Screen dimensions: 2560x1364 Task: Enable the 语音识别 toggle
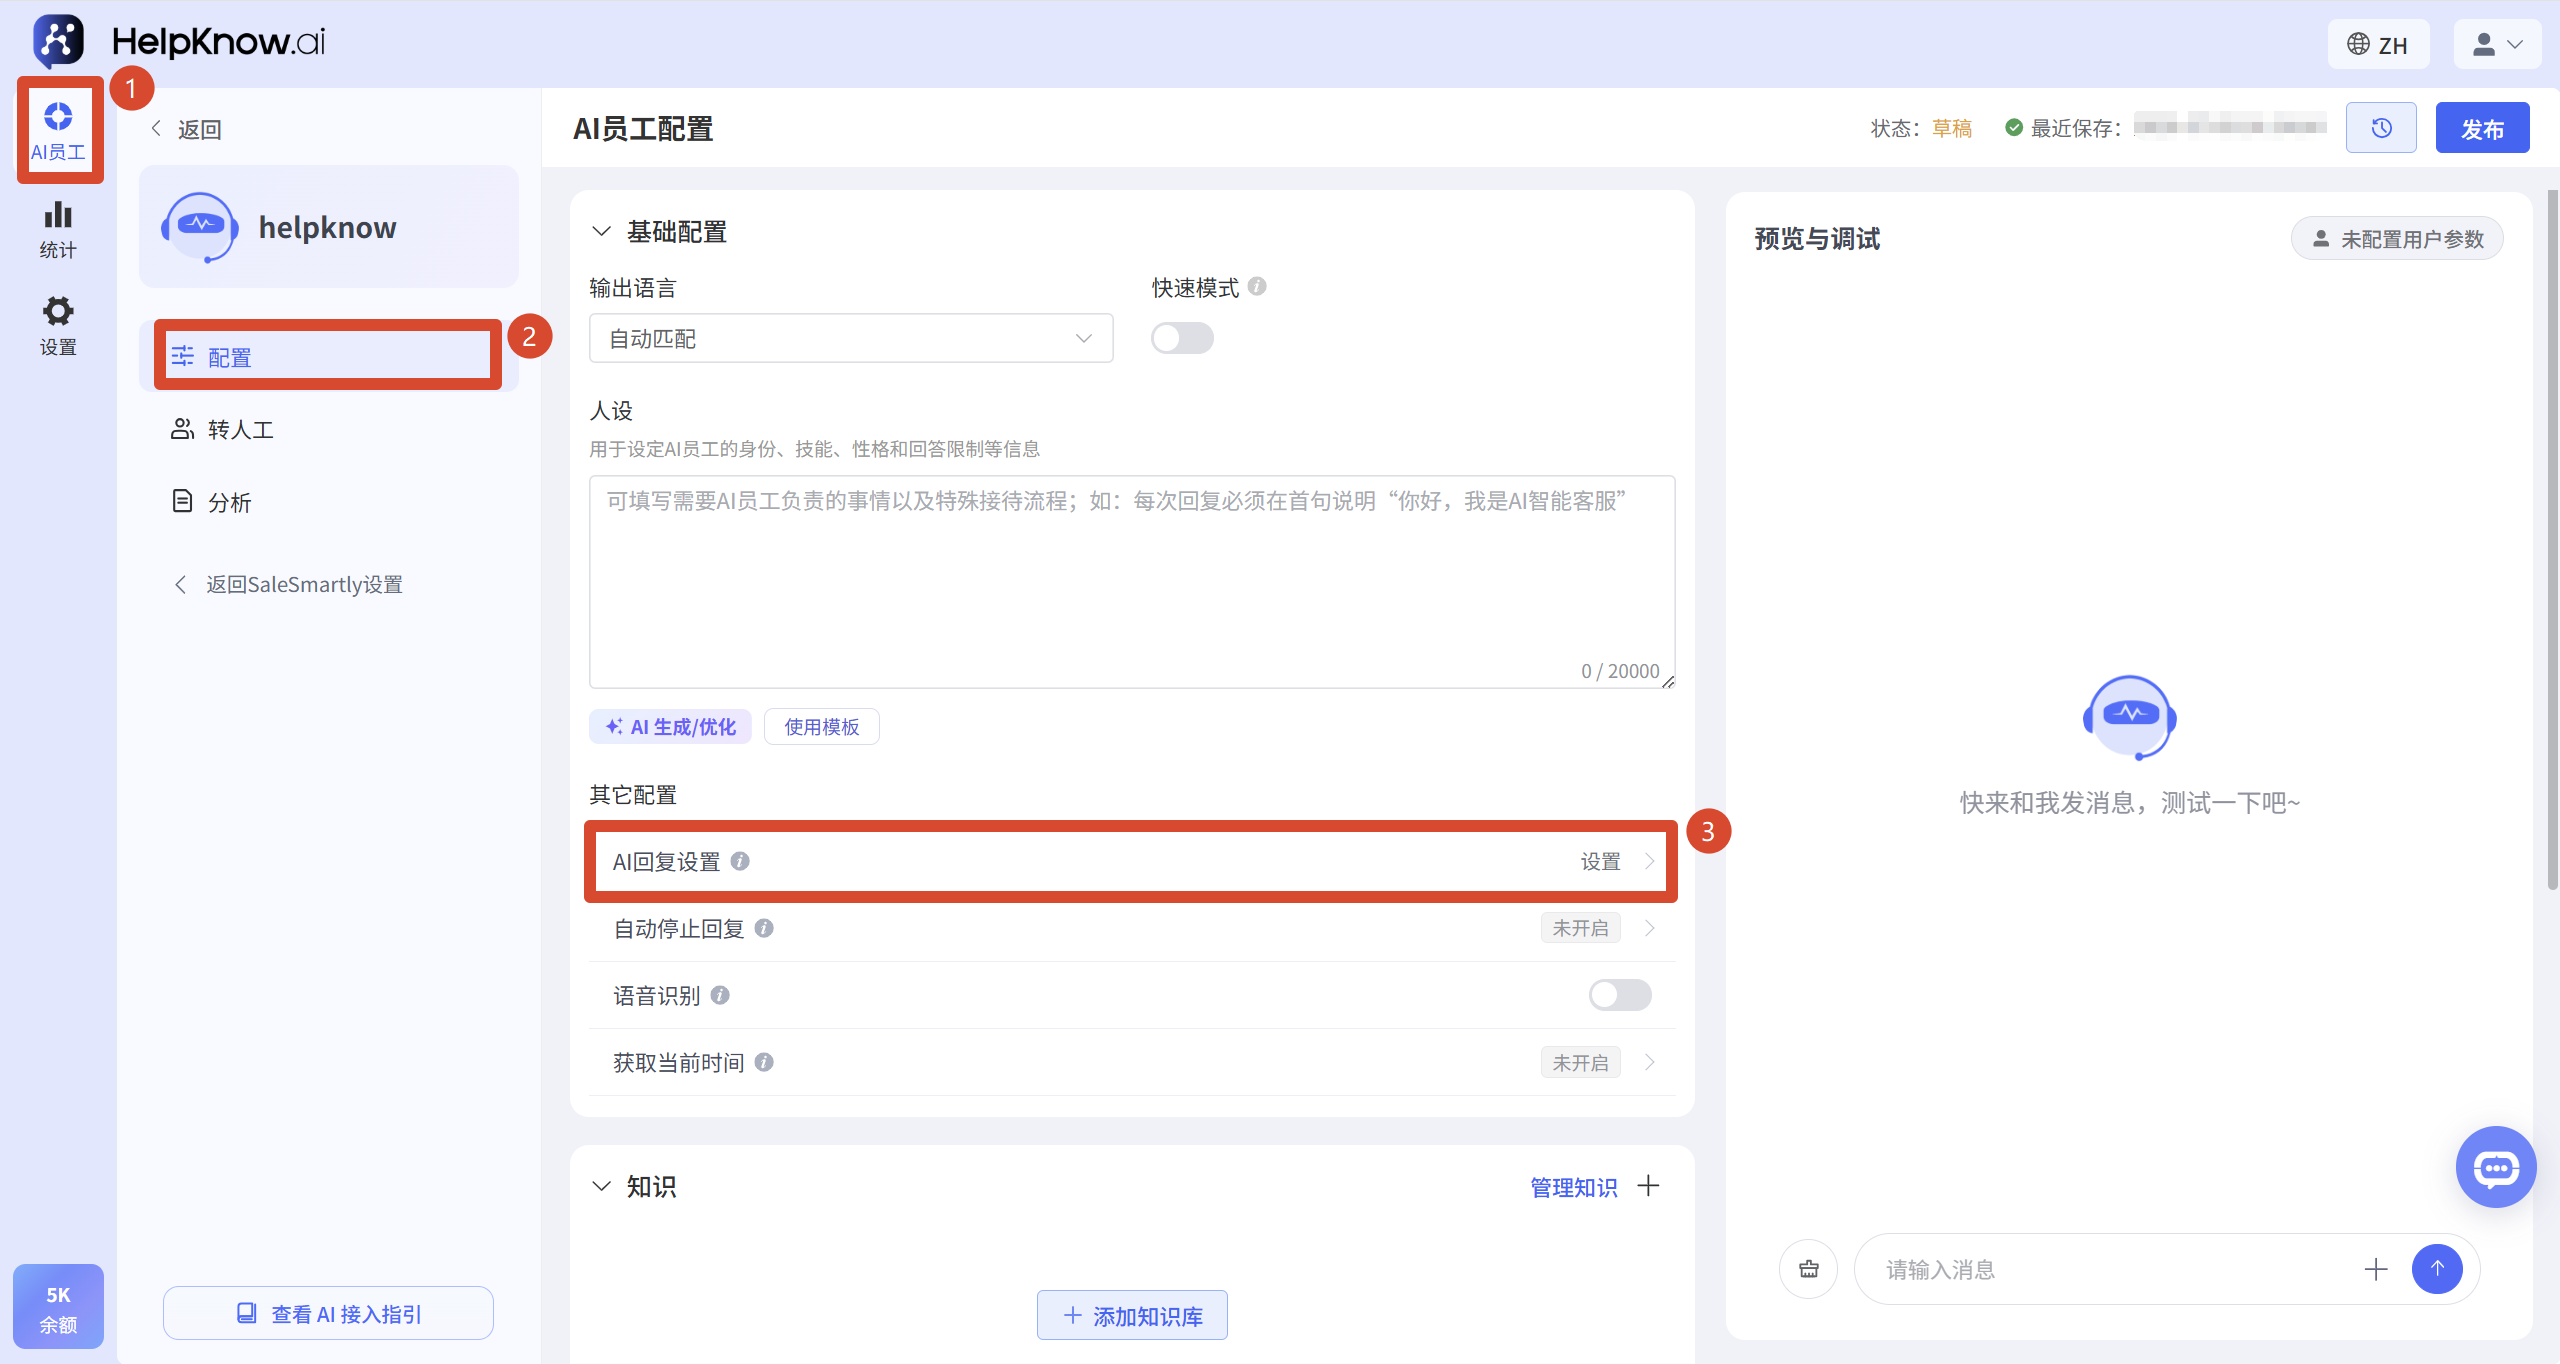1620,995
